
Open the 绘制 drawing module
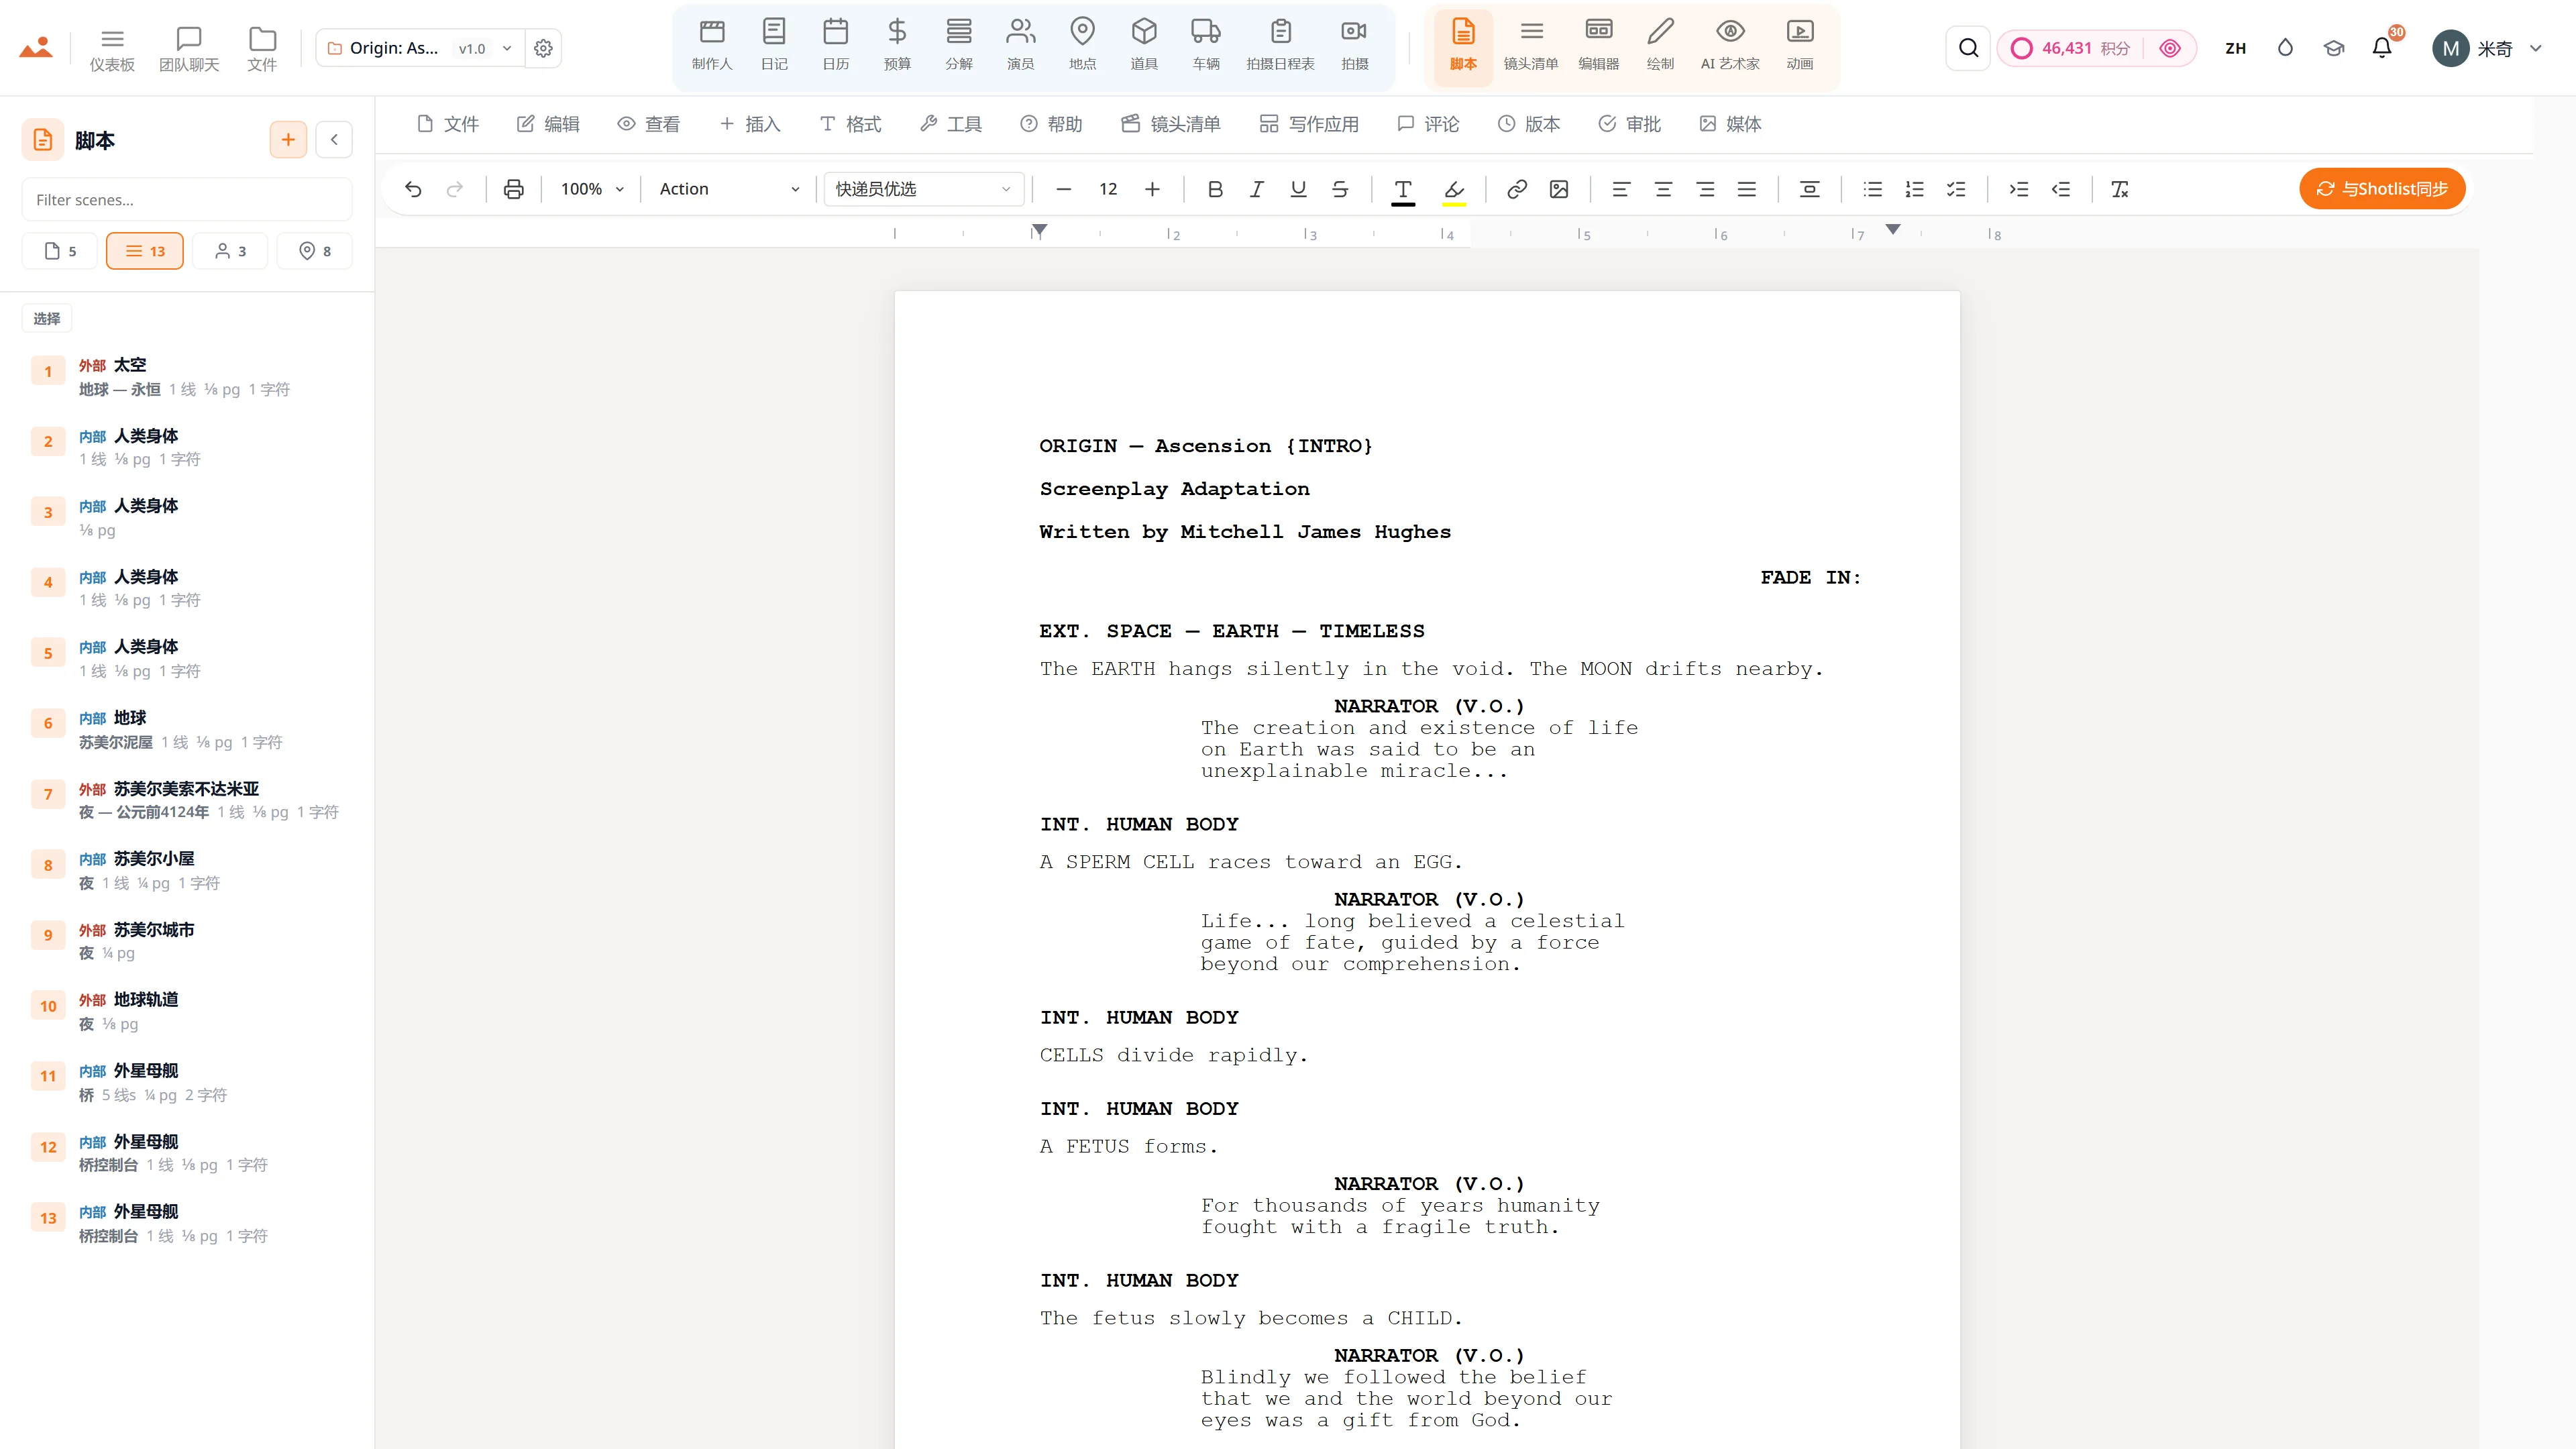tap(1660, 46)
